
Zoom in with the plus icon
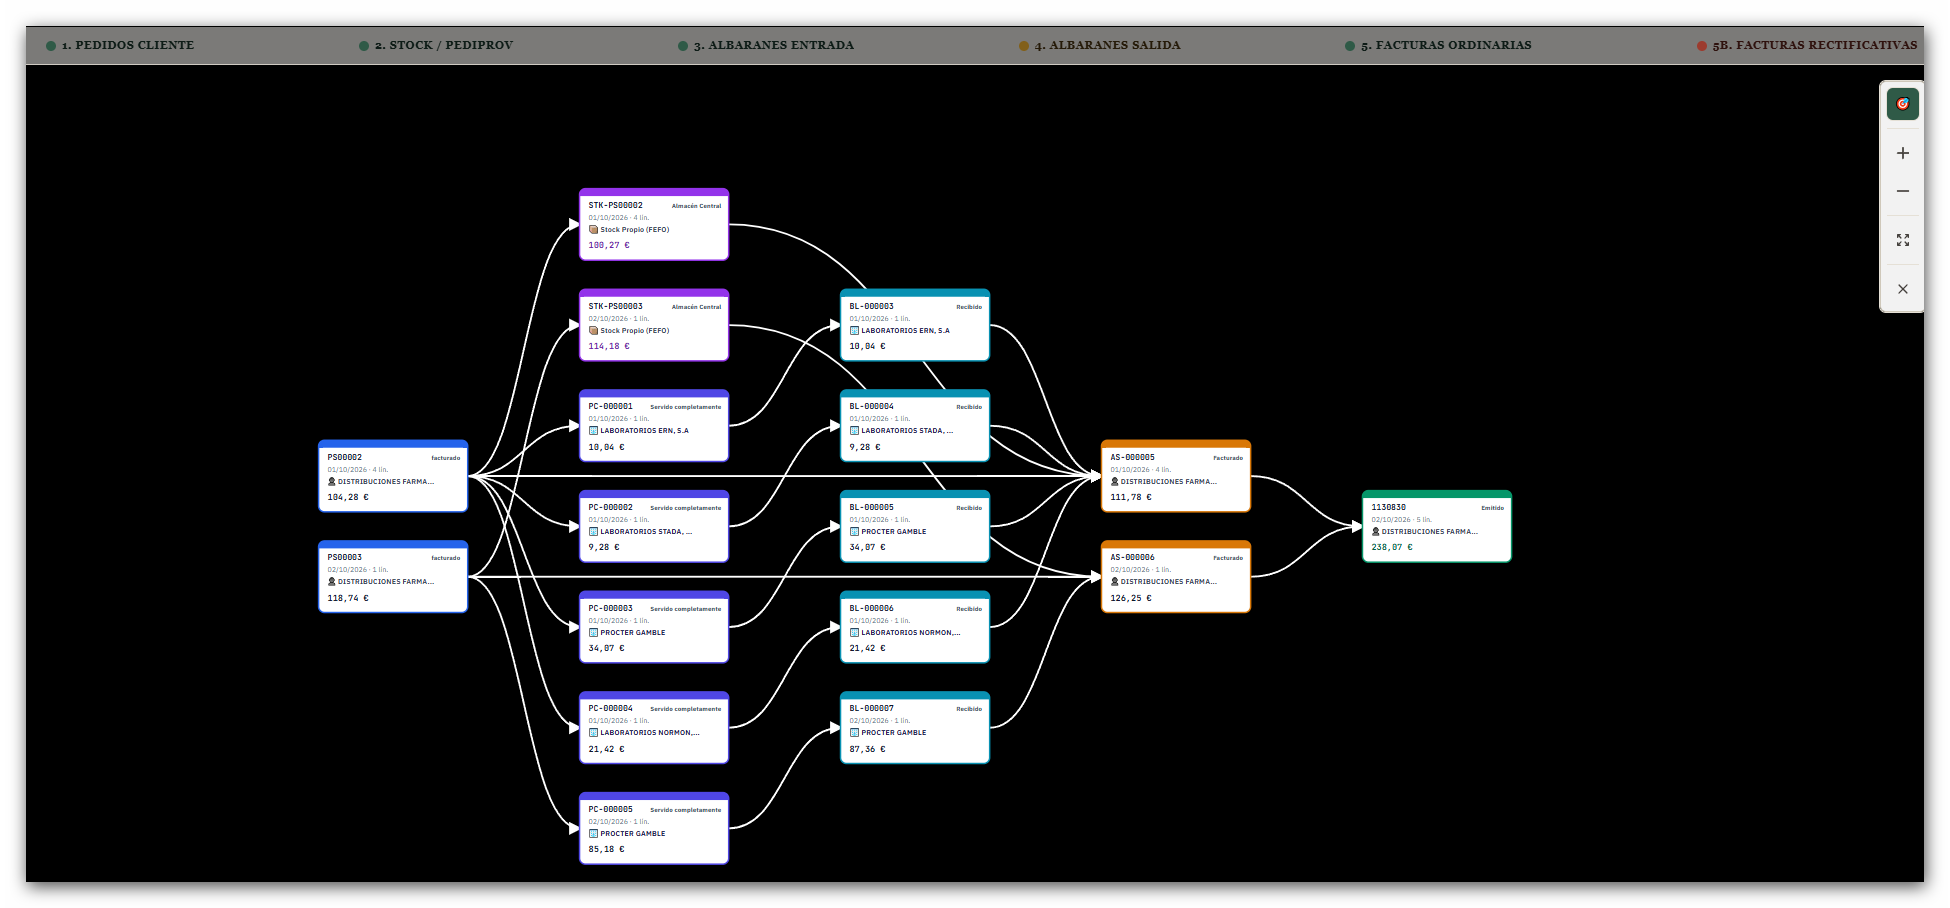(1902, 153)
